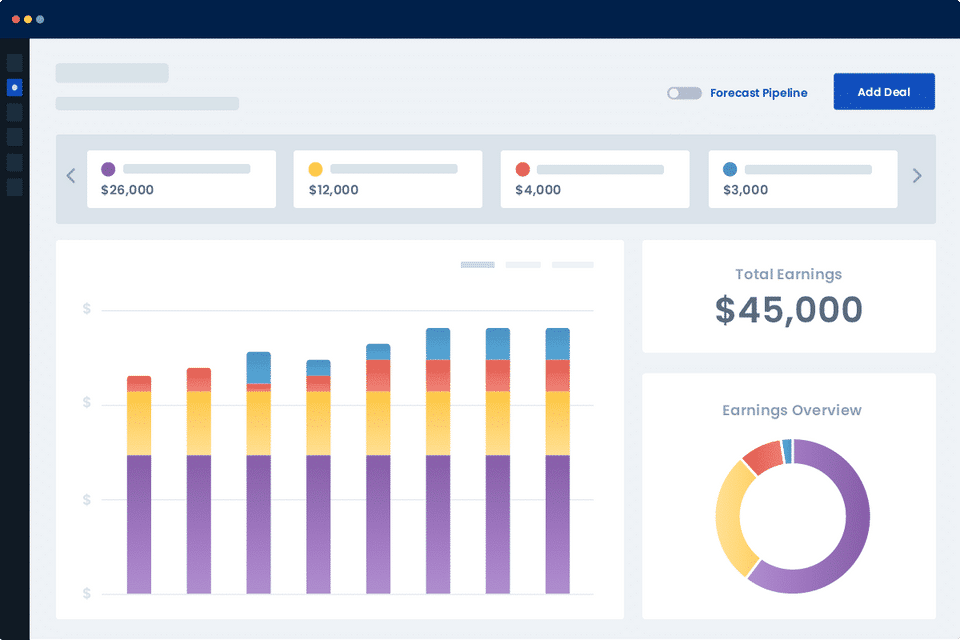Click the bottom sidebar icon
Viewport: 960px width, 640px height.
[15, 187]
